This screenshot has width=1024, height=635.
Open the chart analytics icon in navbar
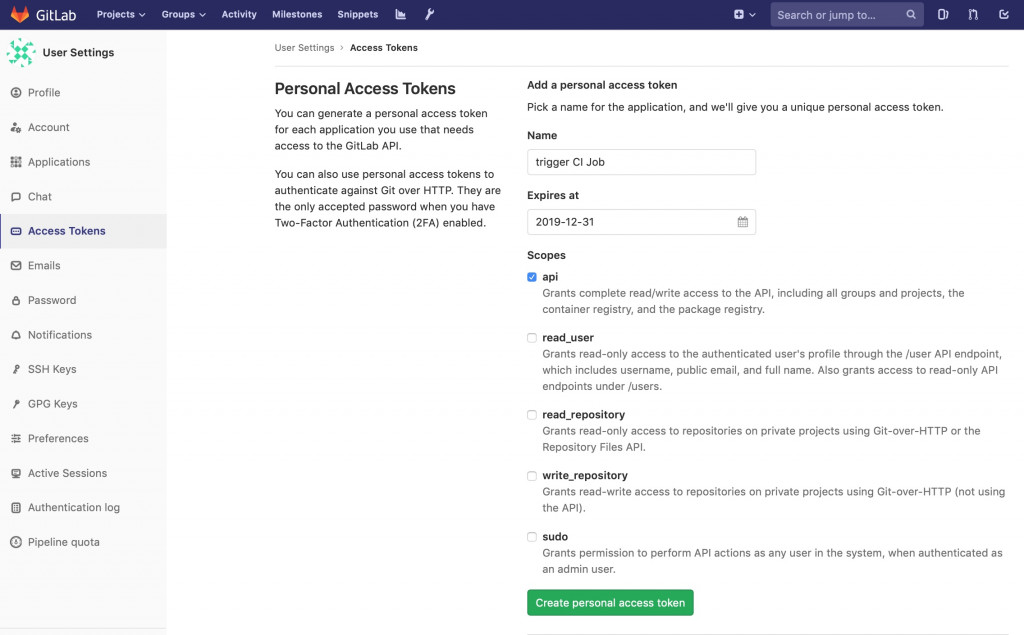tap(401, 15)
